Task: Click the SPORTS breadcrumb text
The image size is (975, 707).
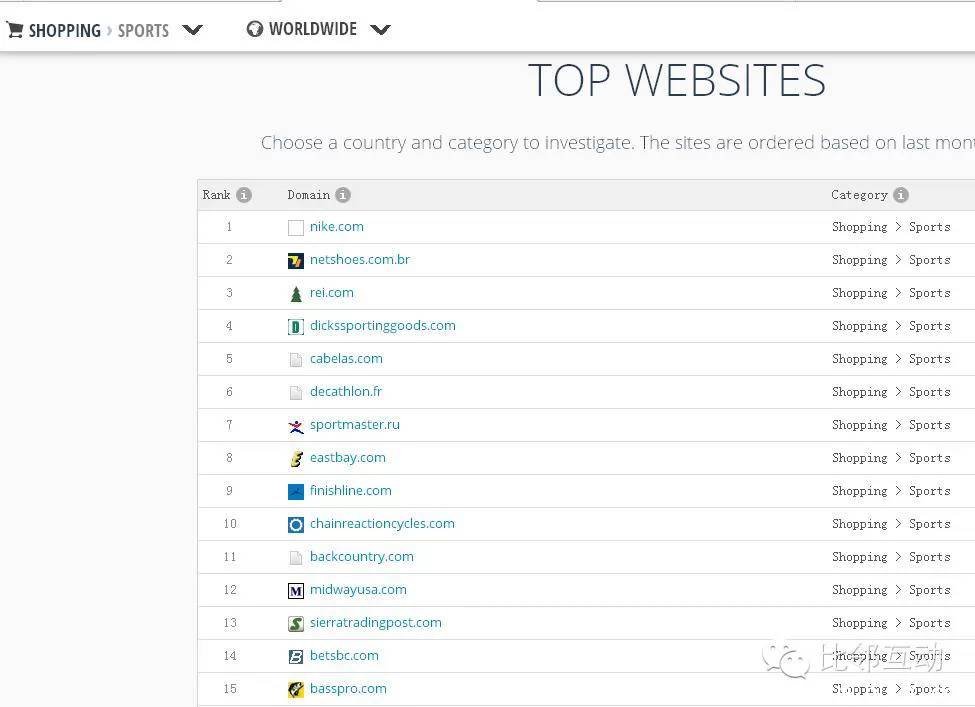Action: point(143,30)
